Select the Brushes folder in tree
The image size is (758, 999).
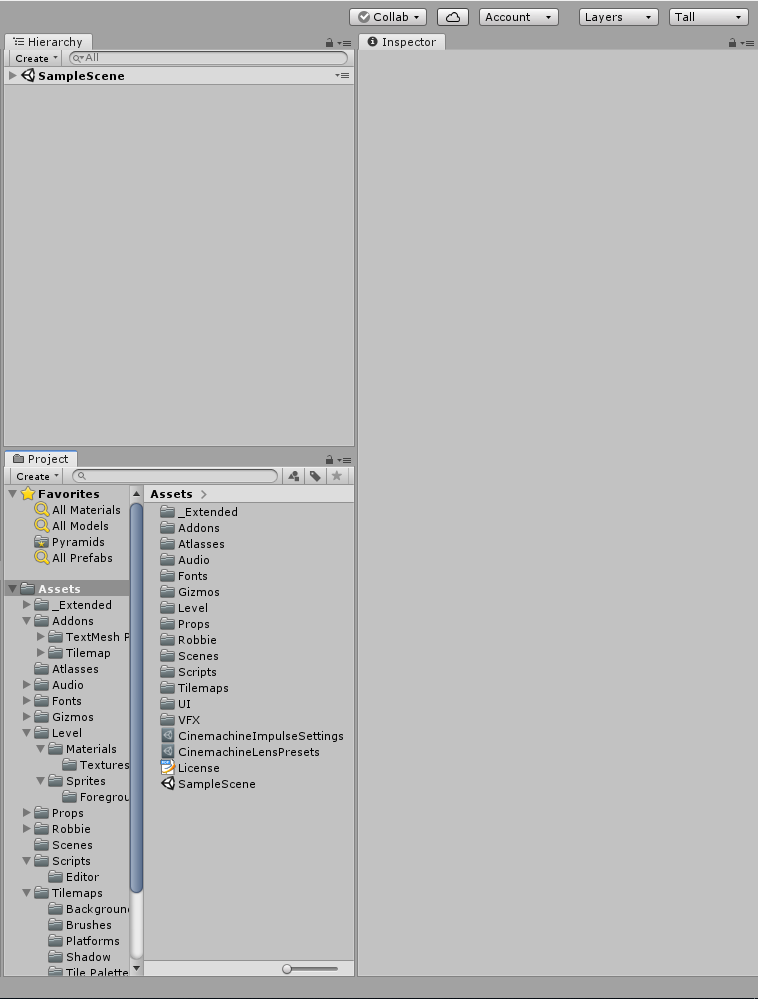[x=80, y=924]
